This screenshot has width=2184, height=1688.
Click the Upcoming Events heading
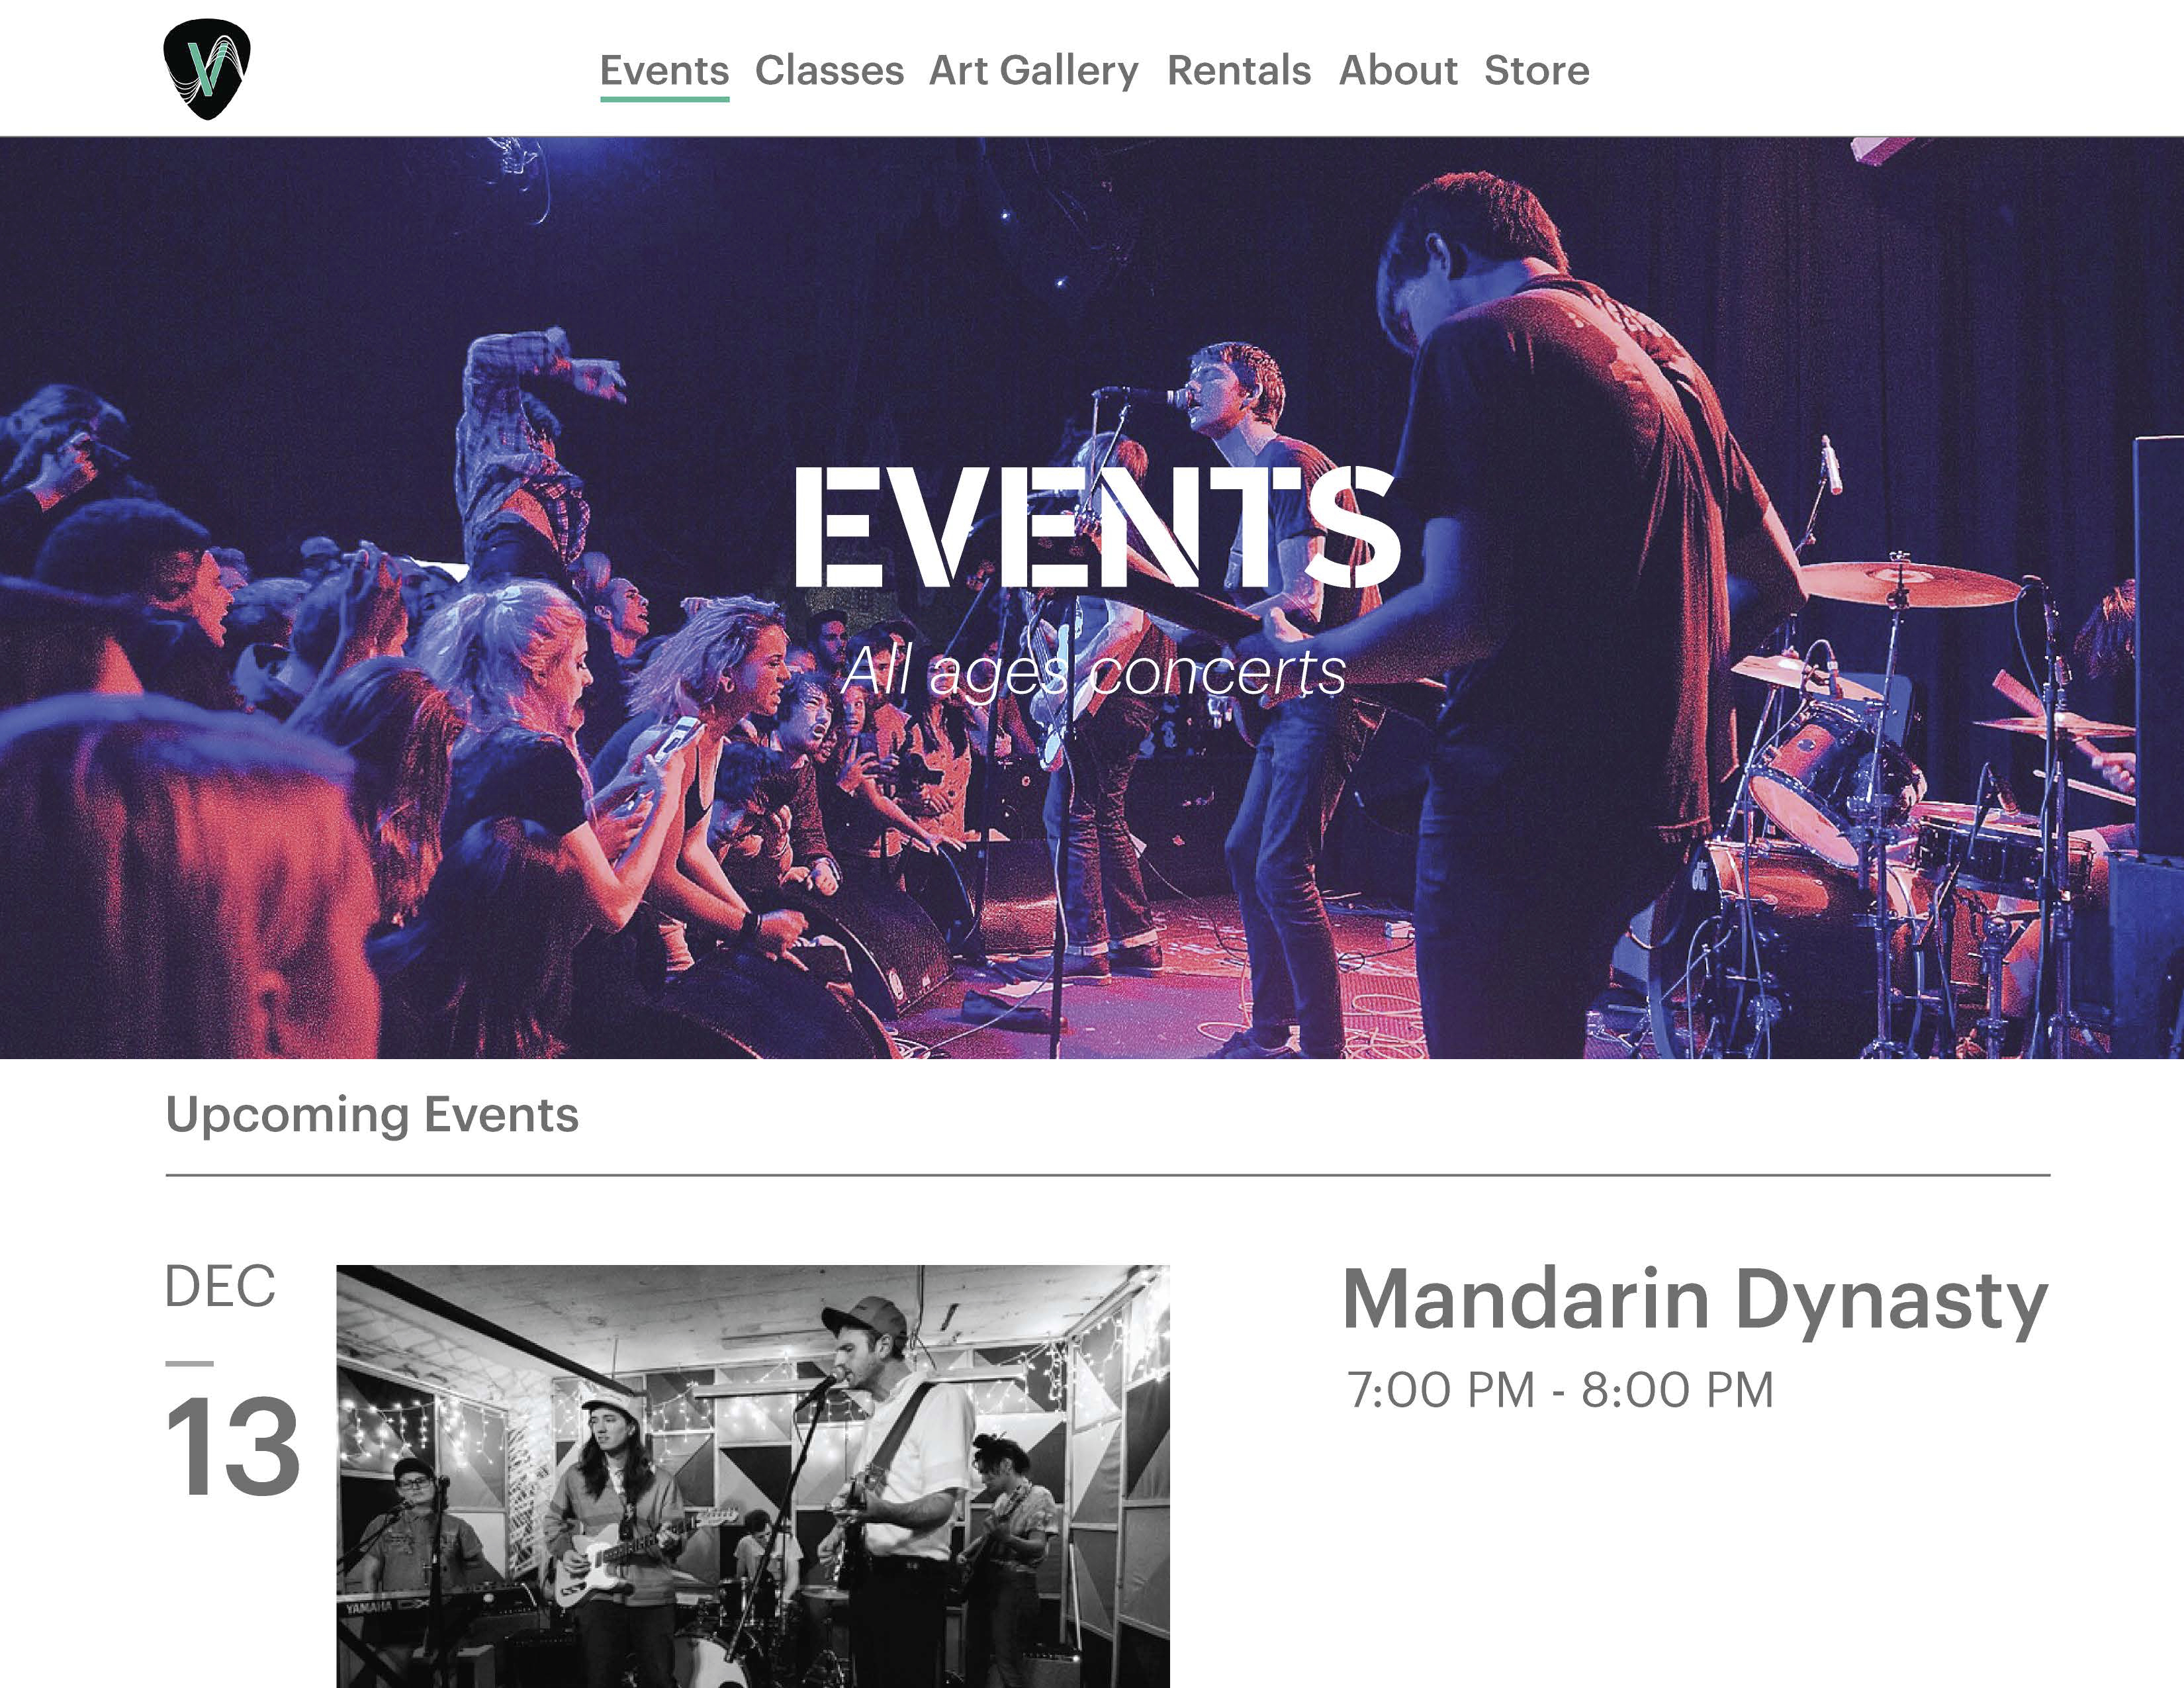(x=372, y=1115)
